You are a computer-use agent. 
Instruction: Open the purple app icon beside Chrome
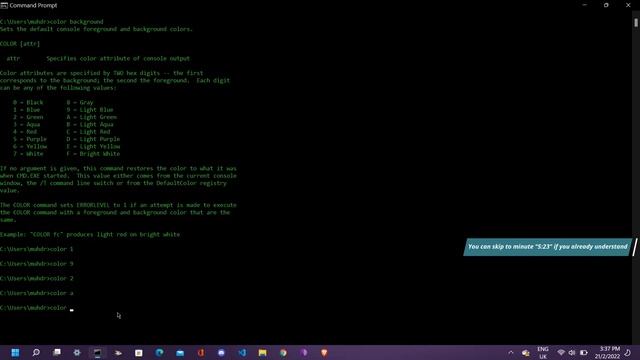pyautogui.click(x=304, y=353)
